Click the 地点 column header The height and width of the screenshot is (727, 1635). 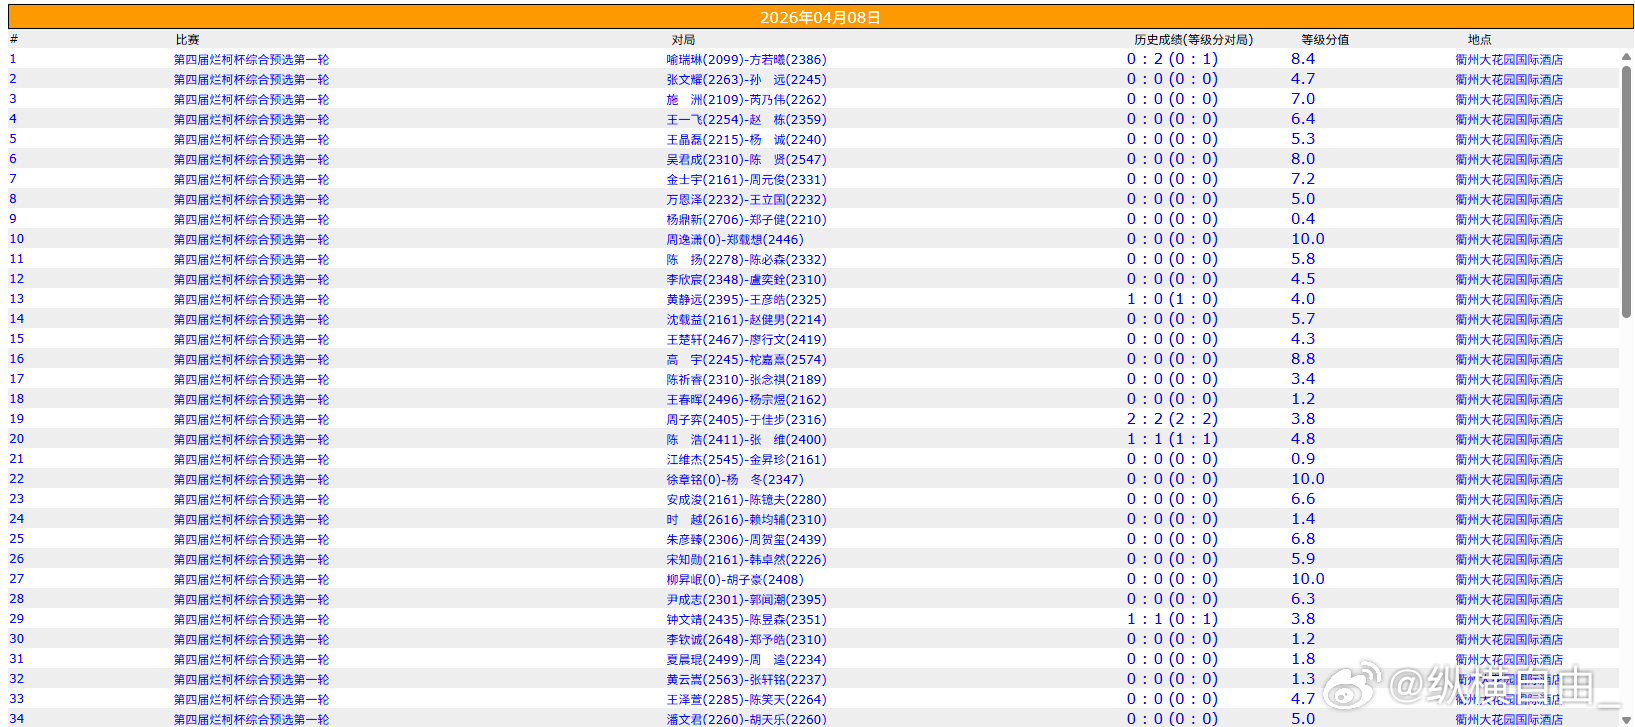click(x=1480, y=40)
